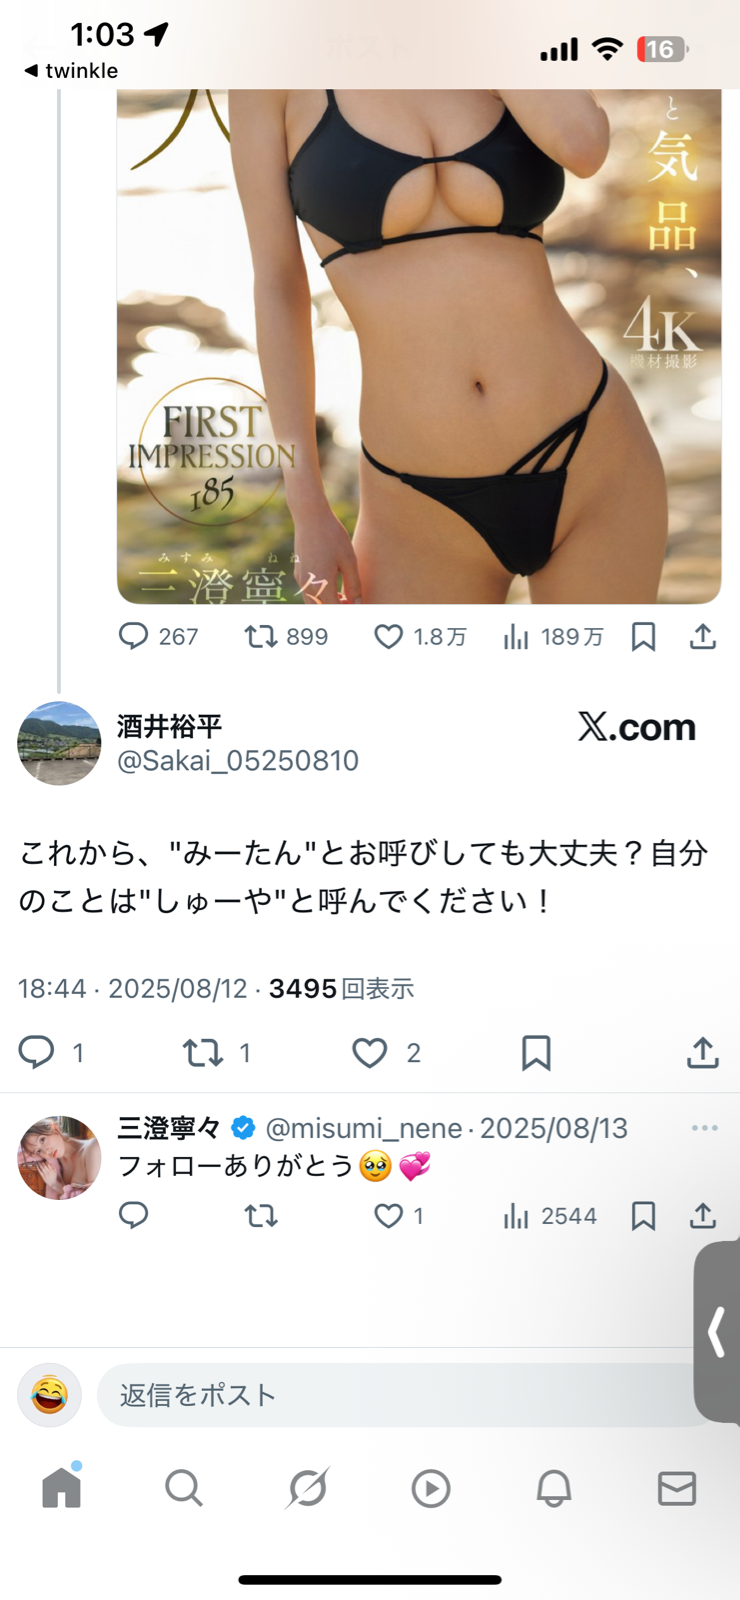This screenshot has width=740, height=1600.
Task: Like the 酒井裕平 post
Action: (370, 1053)
